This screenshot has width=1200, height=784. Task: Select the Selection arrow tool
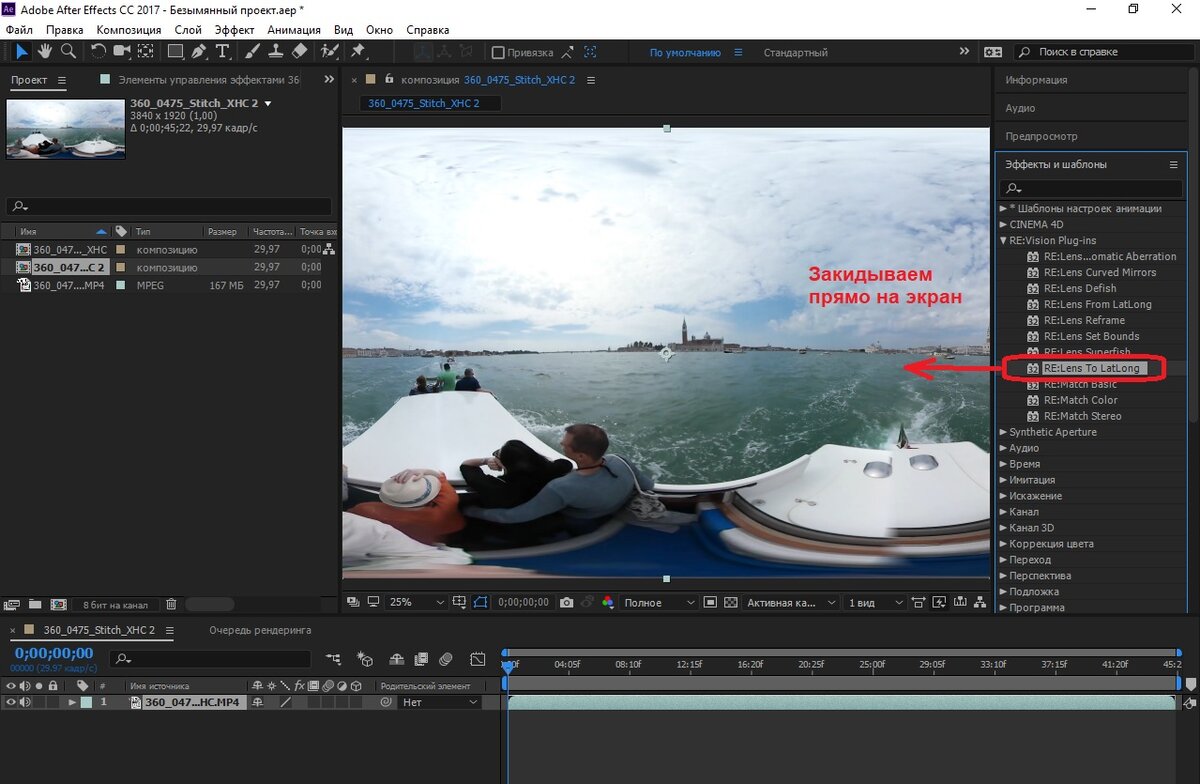pos(21,51)
